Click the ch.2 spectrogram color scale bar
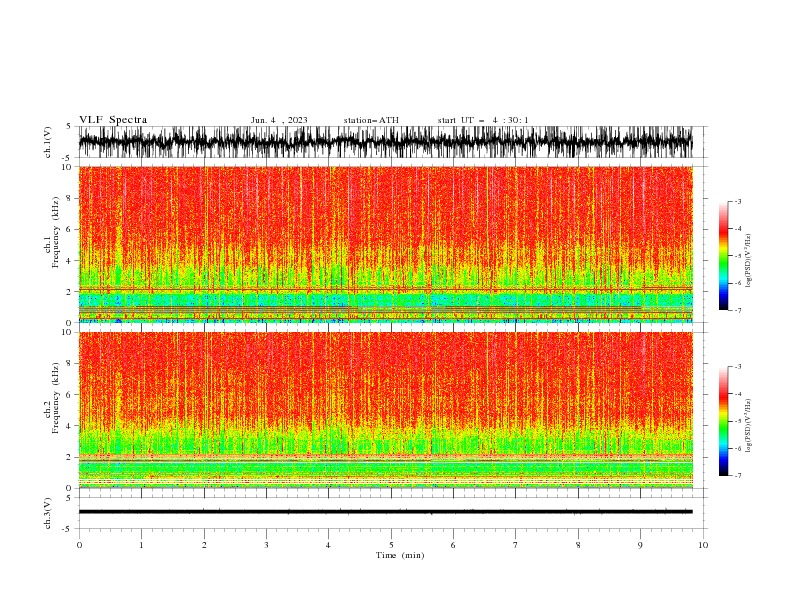792x612 pixels. pyautogui.click(x=723, y=421)
